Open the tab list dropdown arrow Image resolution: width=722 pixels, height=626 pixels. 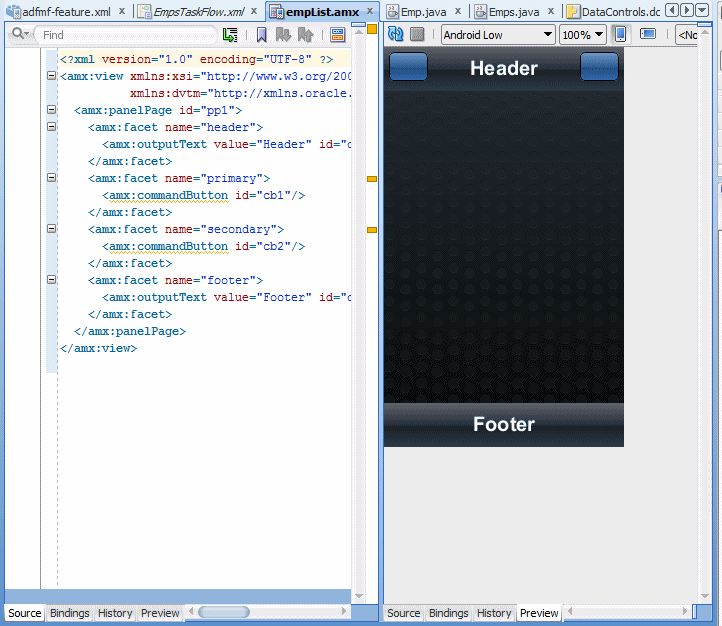click(x=702, y=10)
